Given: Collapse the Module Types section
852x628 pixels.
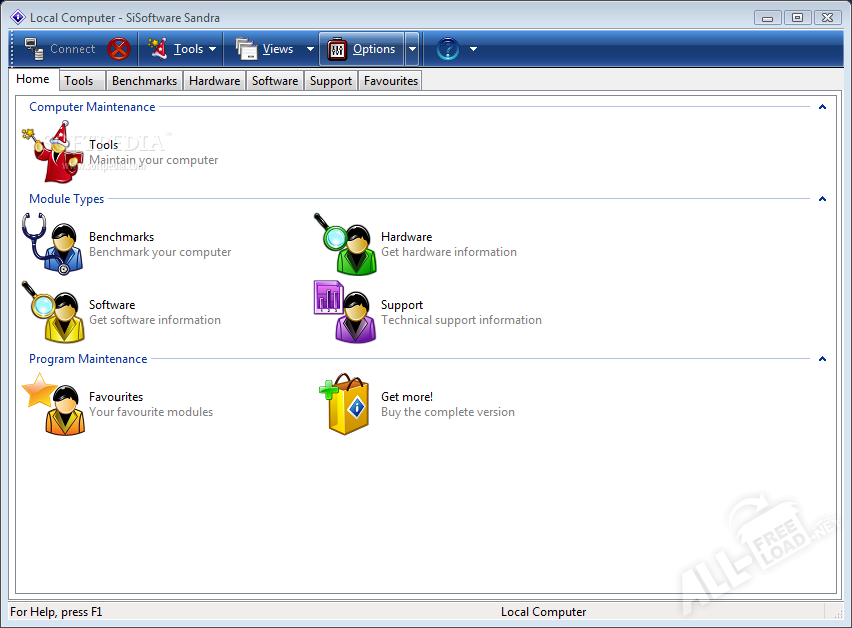Looking at the screenshot, I should [822, 199].
